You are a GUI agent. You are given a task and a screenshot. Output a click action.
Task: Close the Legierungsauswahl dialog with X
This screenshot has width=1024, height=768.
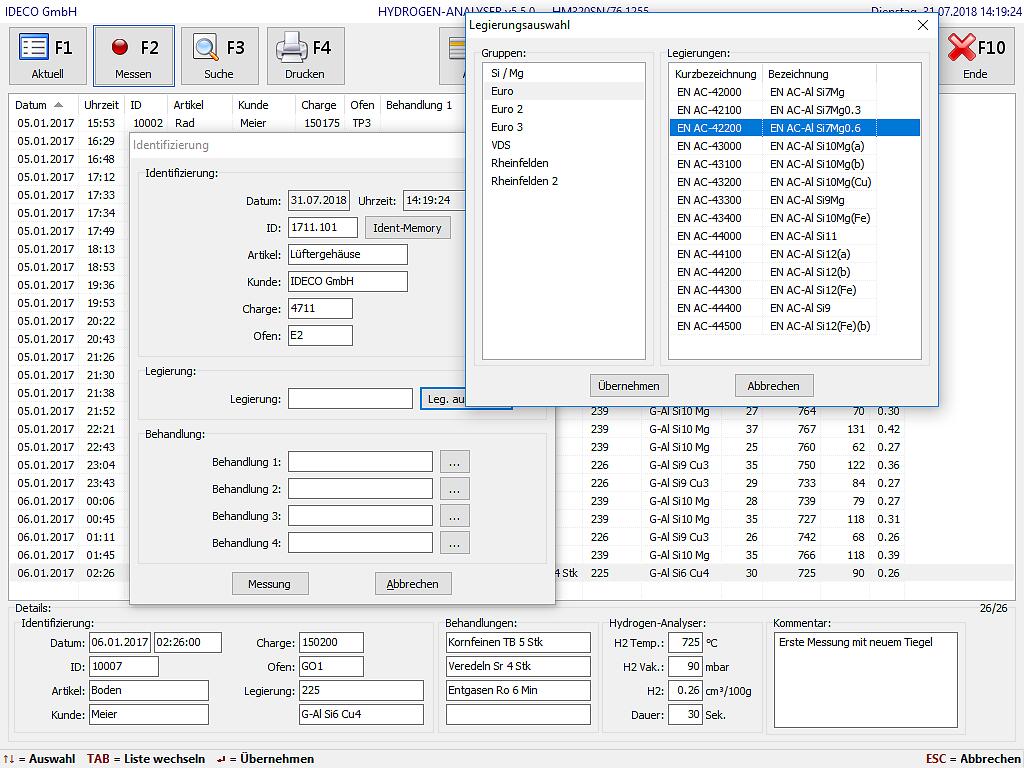click(x=923, y=25)
